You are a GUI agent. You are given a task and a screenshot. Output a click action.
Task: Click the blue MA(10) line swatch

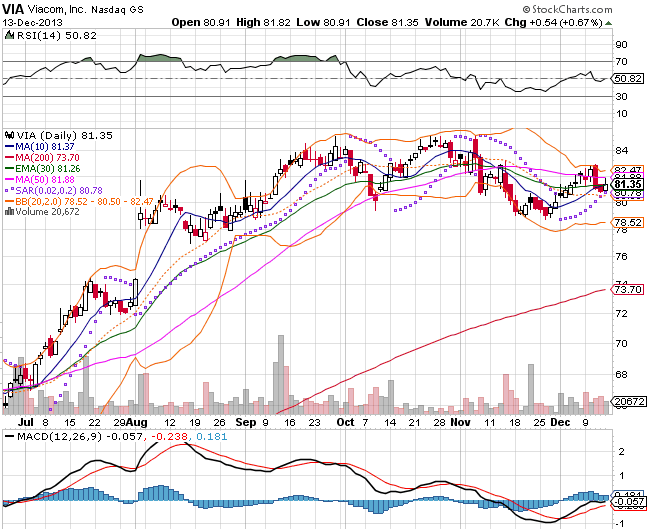9,147
